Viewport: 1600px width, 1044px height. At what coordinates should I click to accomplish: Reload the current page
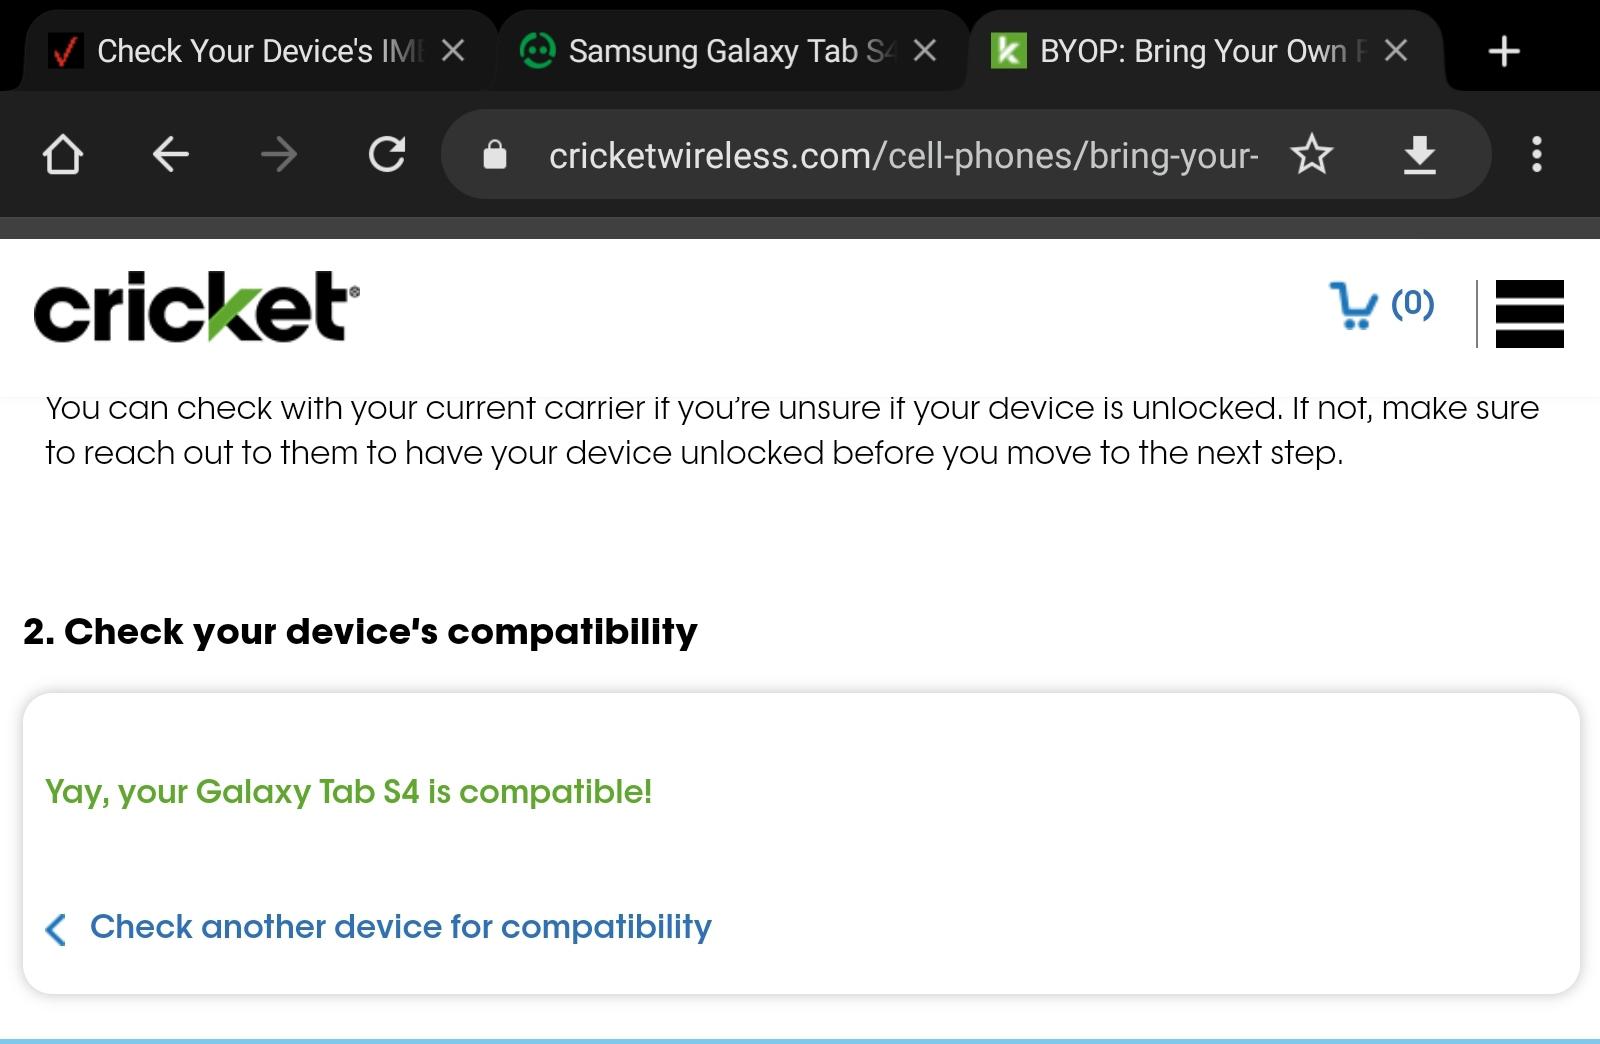387,155
